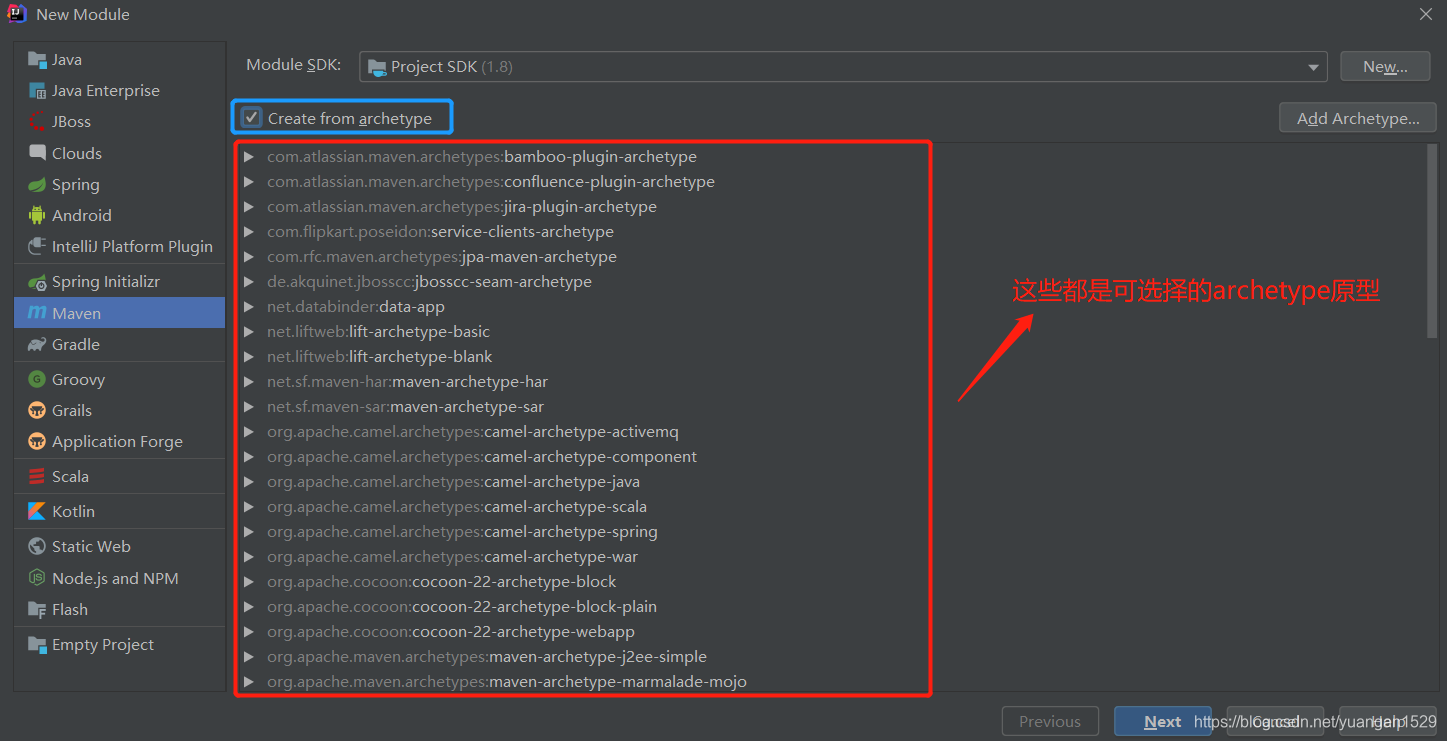Screen dimensions: 1447x741
Task: Close the New Module dialog
Action: click(1425, 14)
